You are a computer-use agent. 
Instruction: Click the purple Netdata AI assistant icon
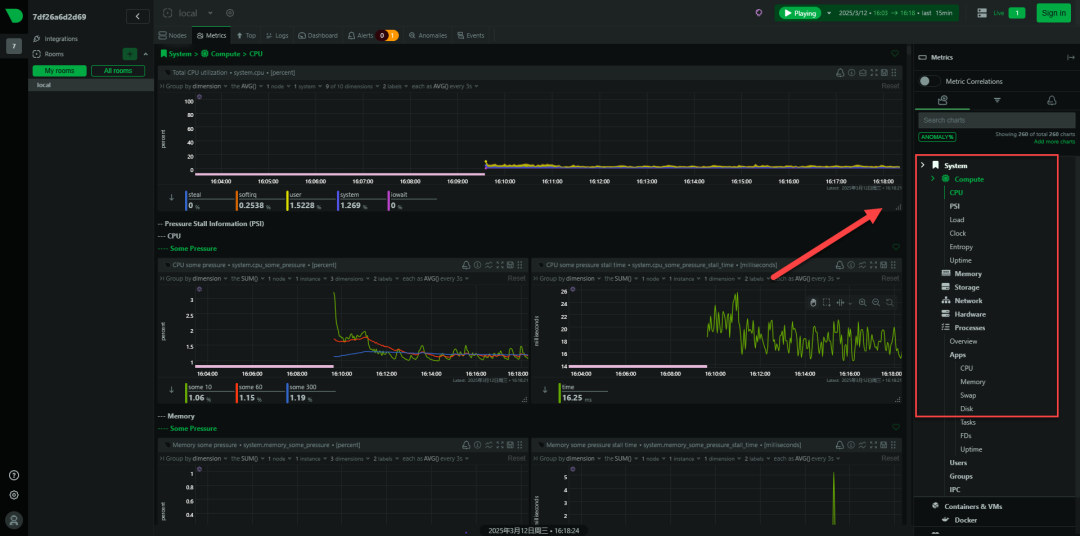759,12
